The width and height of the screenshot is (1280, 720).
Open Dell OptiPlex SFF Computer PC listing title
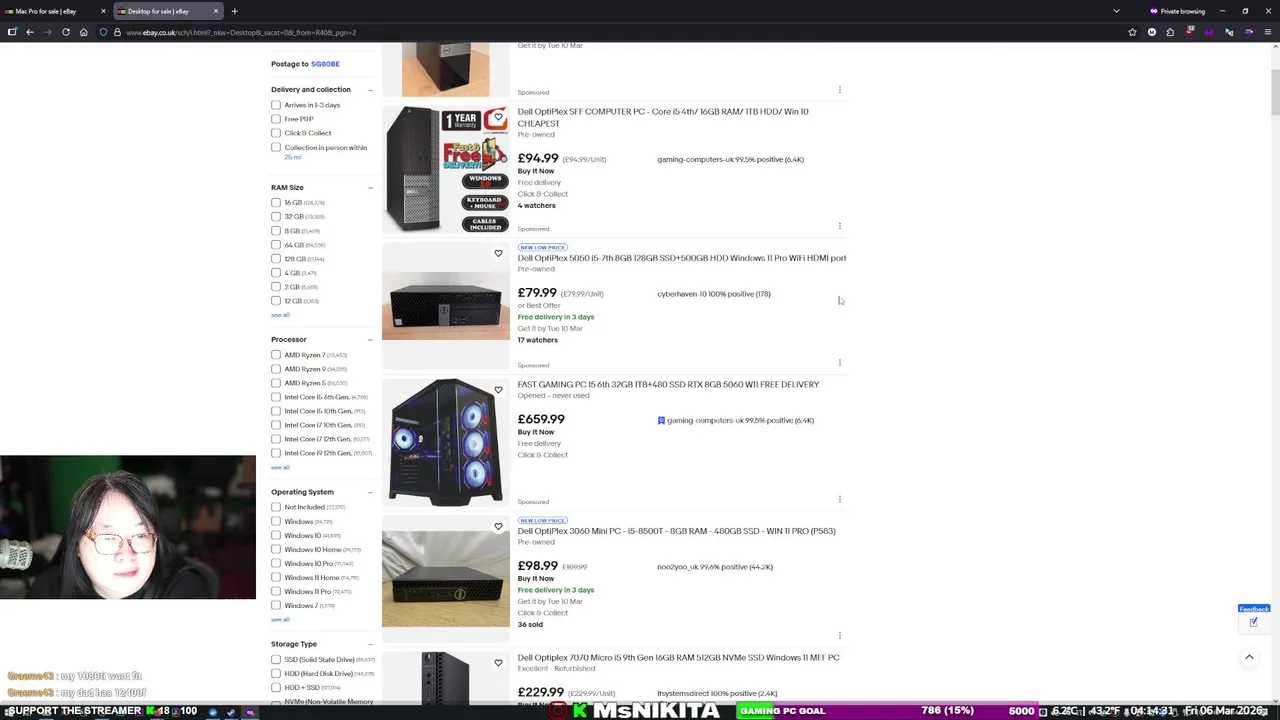tap(663, 117)
